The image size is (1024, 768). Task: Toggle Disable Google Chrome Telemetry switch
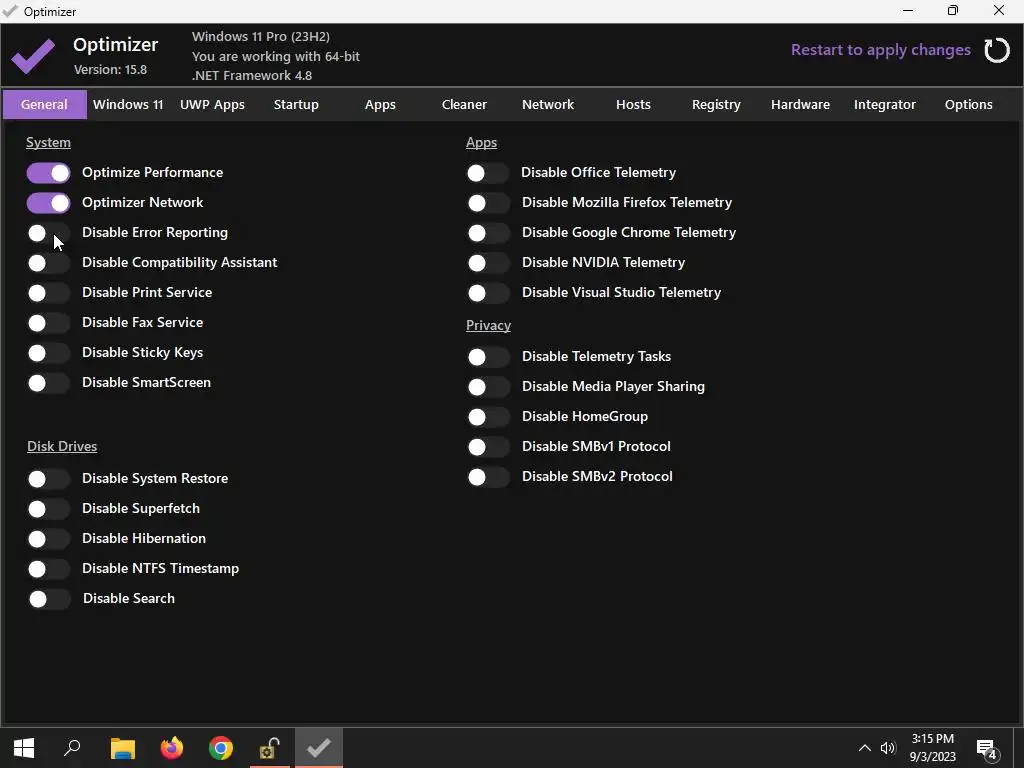pos(488,233)
